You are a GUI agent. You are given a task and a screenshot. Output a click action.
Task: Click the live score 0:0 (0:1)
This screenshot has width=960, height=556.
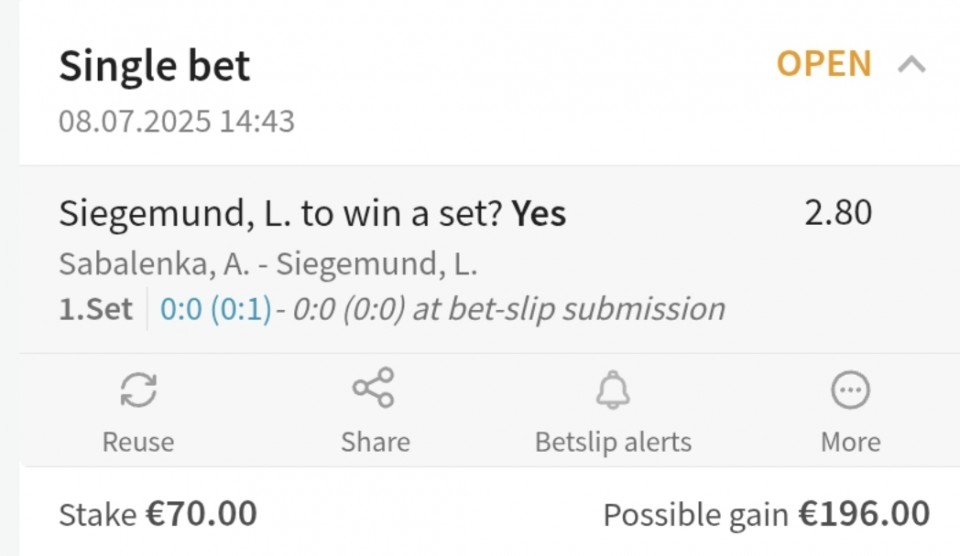[x=216, y=309]
